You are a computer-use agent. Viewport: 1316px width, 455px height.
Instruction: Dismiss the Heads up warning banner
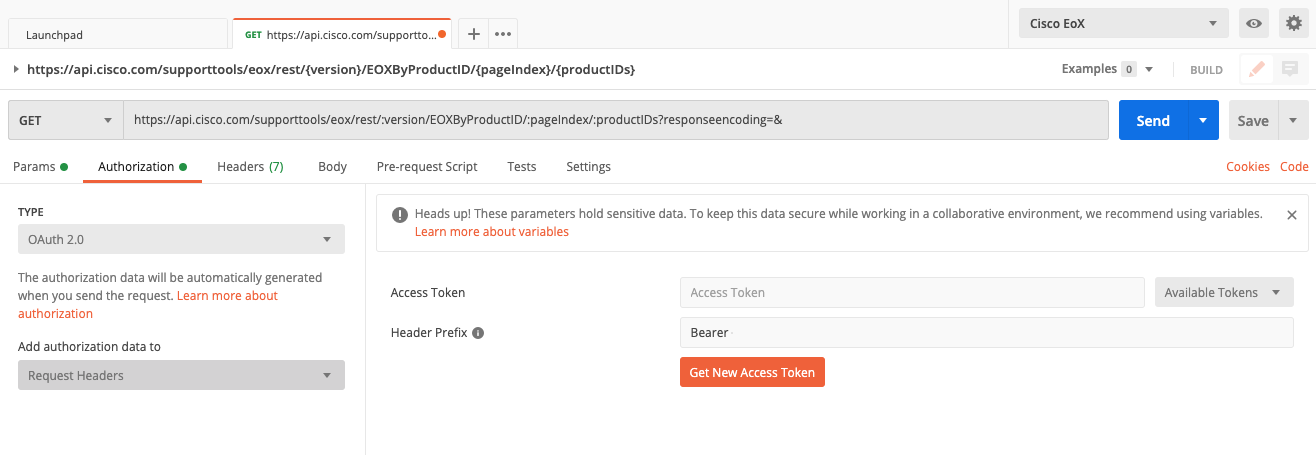click(x=1291, y=214)
